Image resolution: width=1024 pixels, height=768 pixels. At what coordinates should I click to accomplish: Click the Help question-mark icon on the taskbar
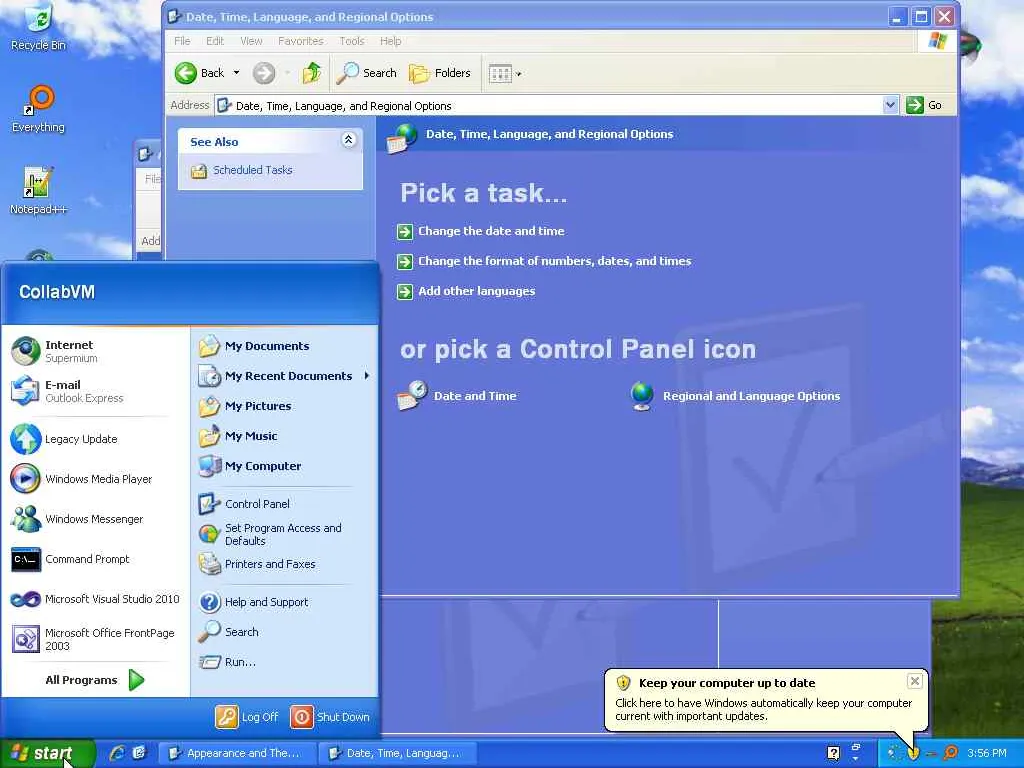click(x=833, y=753)
